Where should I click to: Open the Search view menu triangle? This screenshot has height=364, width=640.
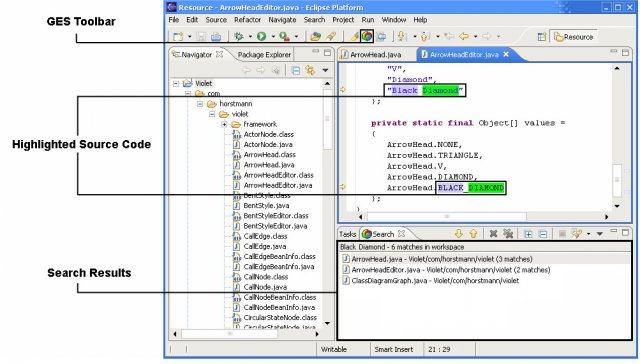(x=600, y=234)
